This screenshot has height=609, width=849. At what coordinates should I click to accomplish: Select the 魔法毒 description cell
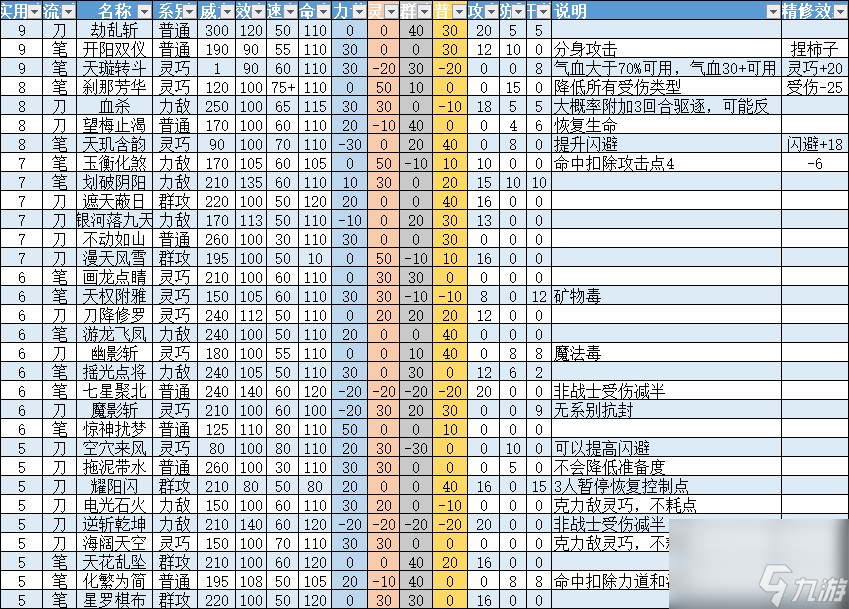coord(666,353)
